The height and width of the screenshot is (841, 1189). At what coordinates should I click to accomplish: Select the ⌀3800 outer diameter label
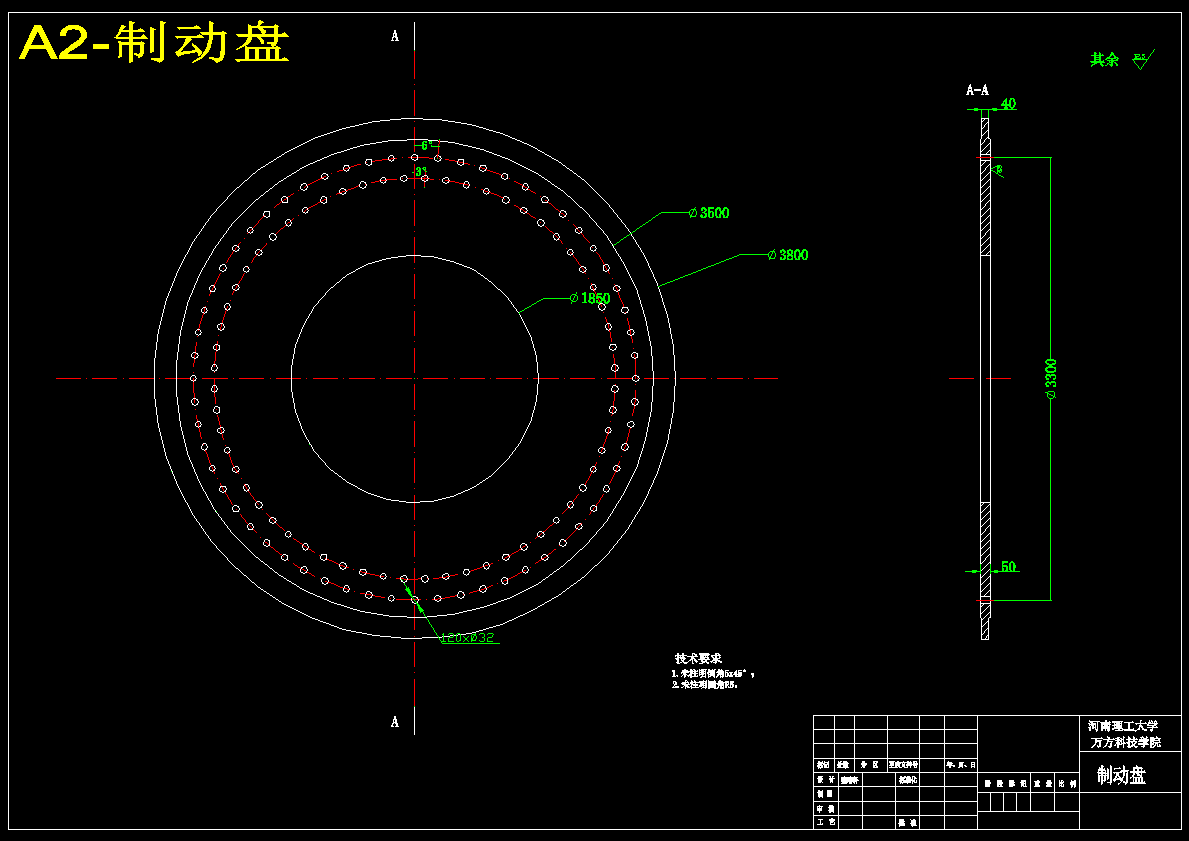(x=789, y=255)
